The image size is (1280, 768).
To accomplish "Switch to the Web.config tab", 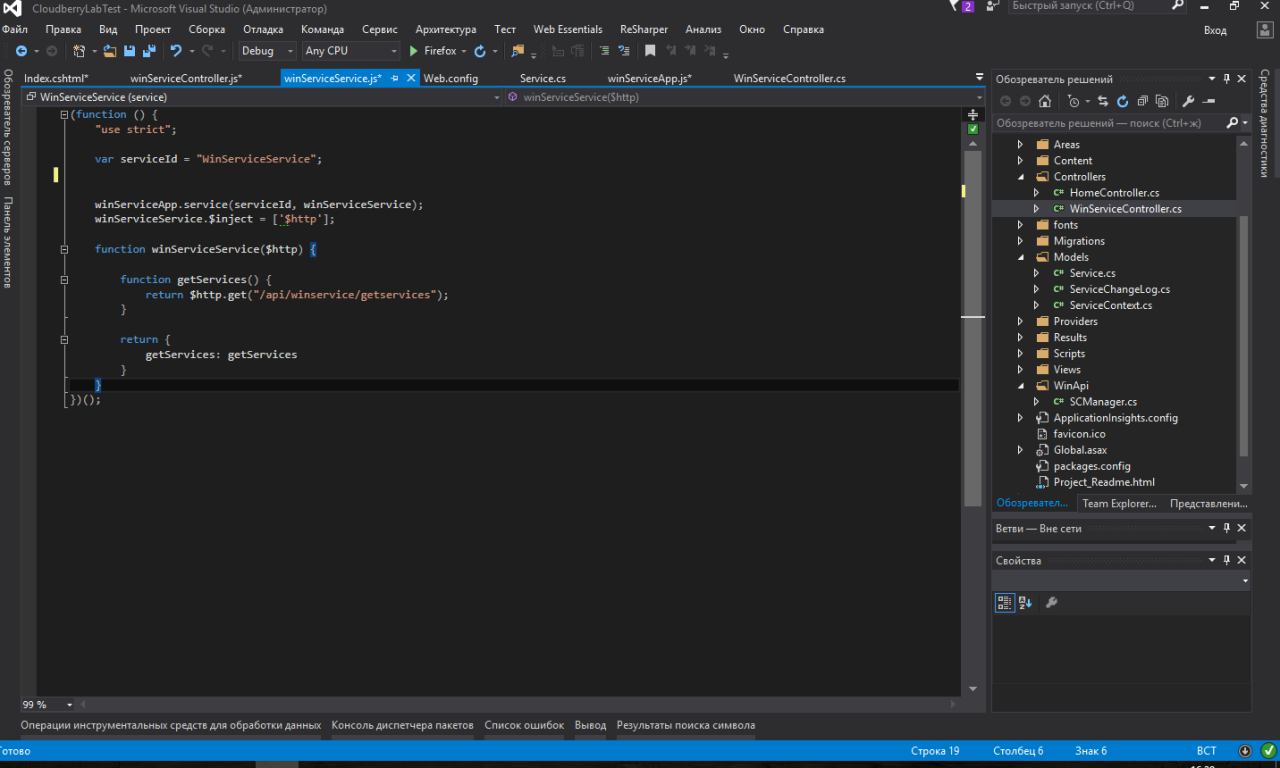I will coord(450,78).
